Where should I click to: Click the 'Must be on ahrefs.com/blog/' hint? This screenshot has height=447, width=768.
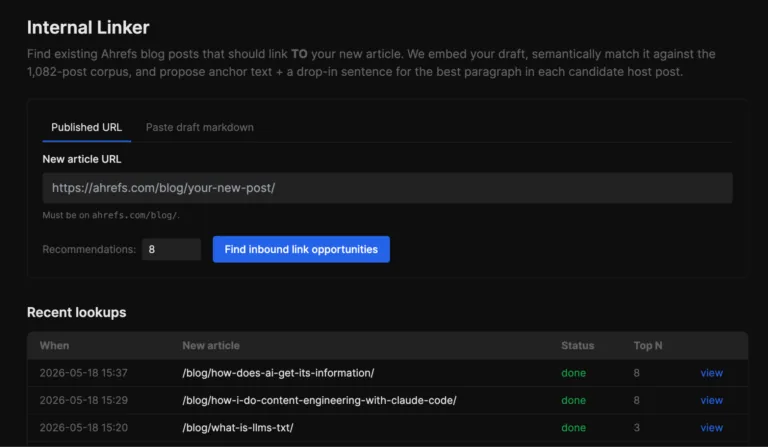click(111, 215)
